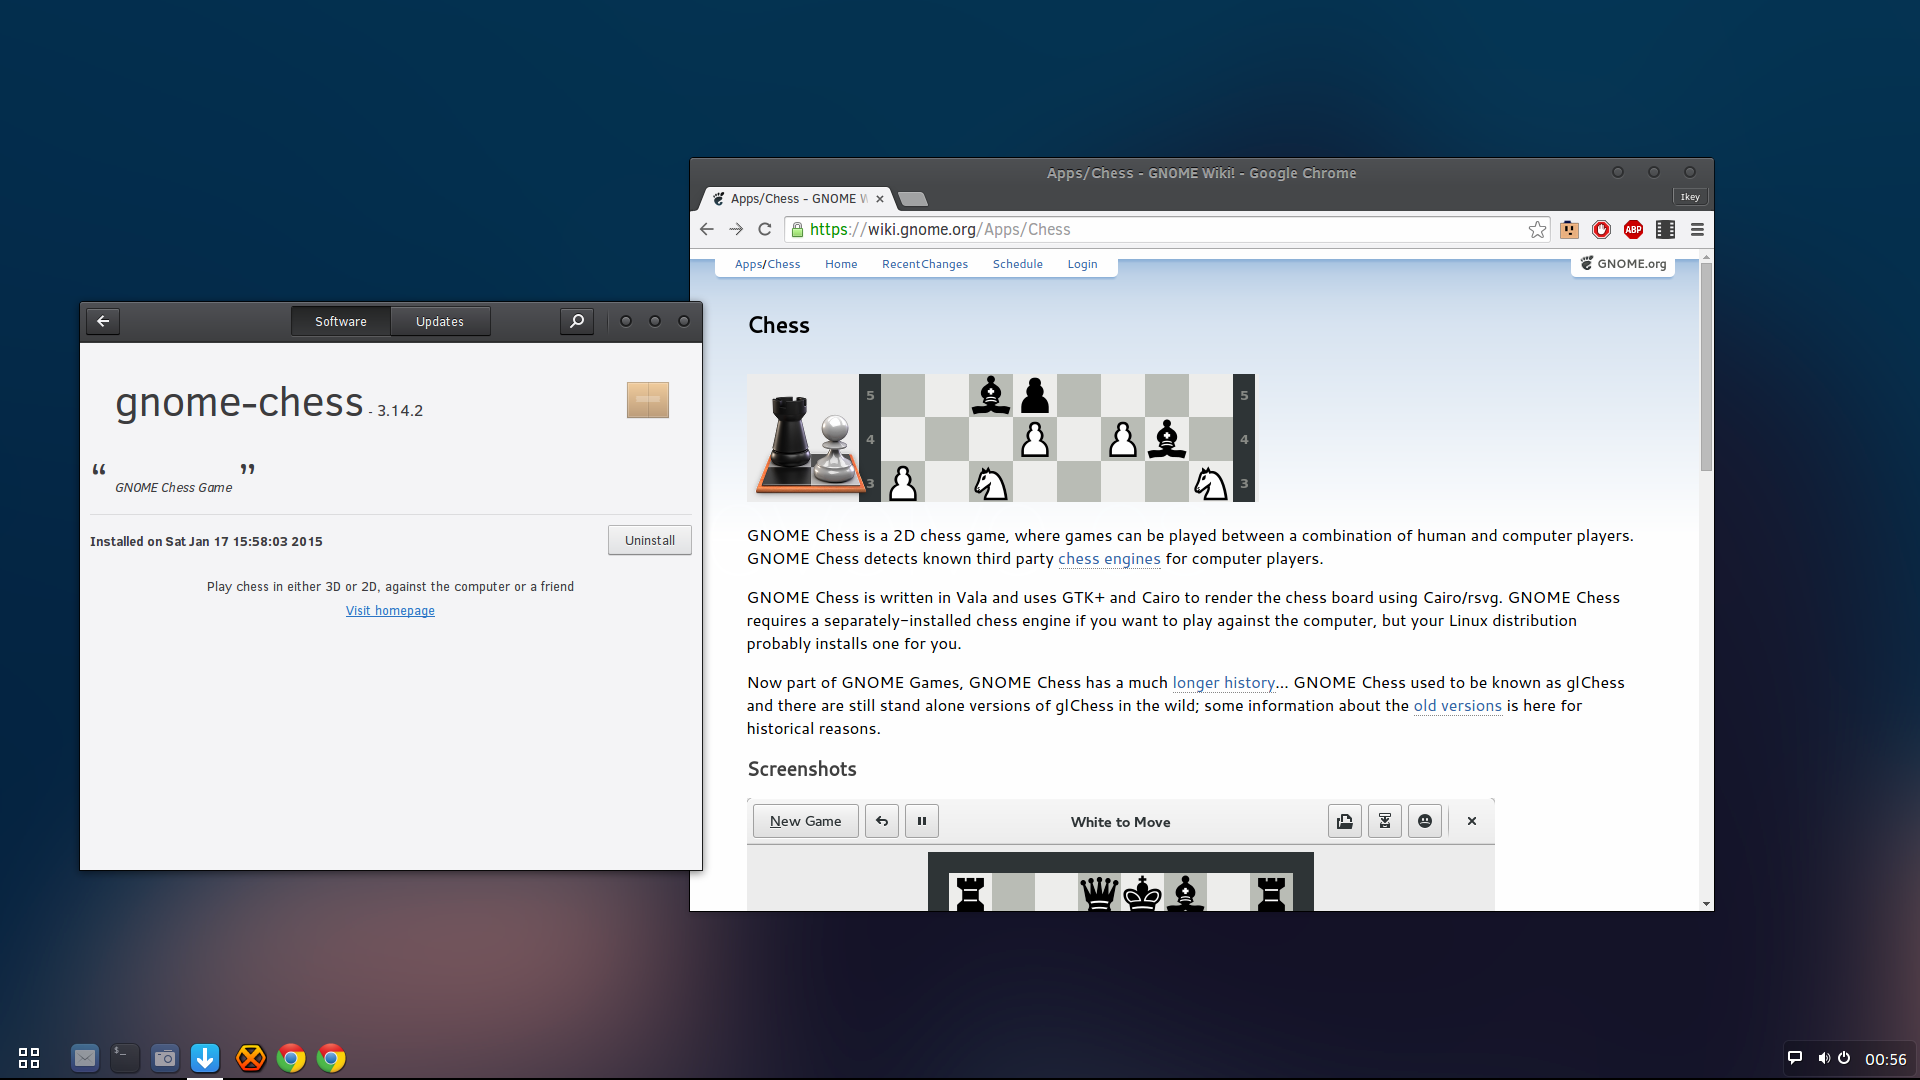Screen dimensions: 1920x1080
Task: Open Home in wiki navigation
Action: [841, 264]
